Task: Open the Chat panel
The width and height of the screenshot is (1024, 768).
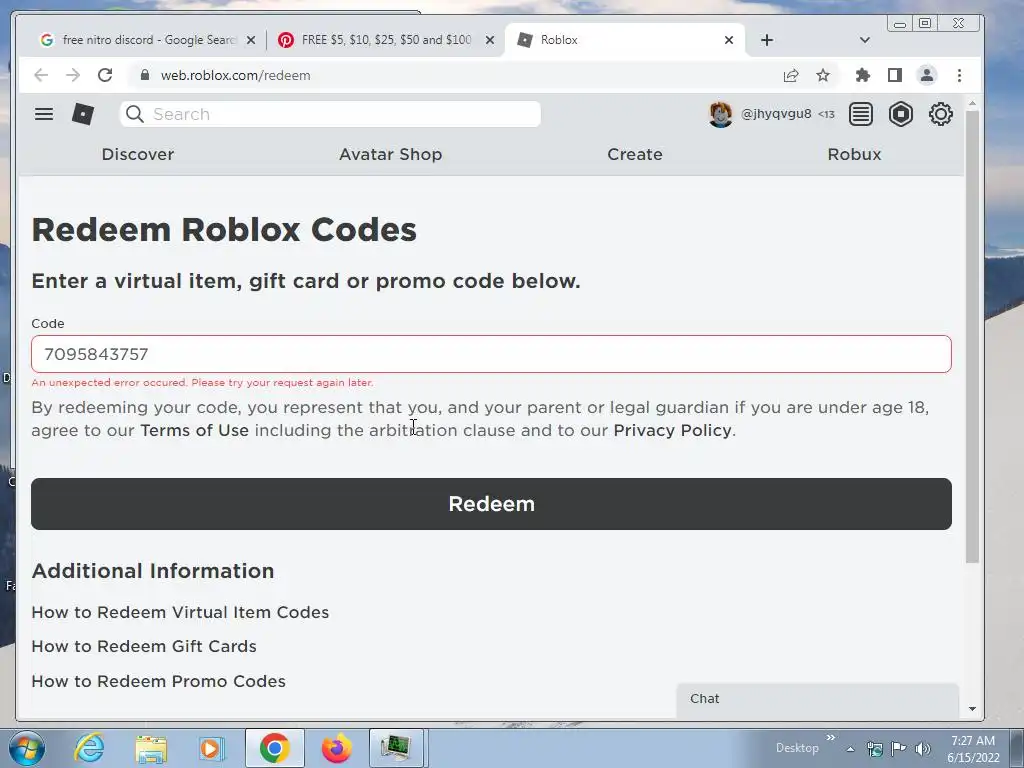Action: point(818,699)
